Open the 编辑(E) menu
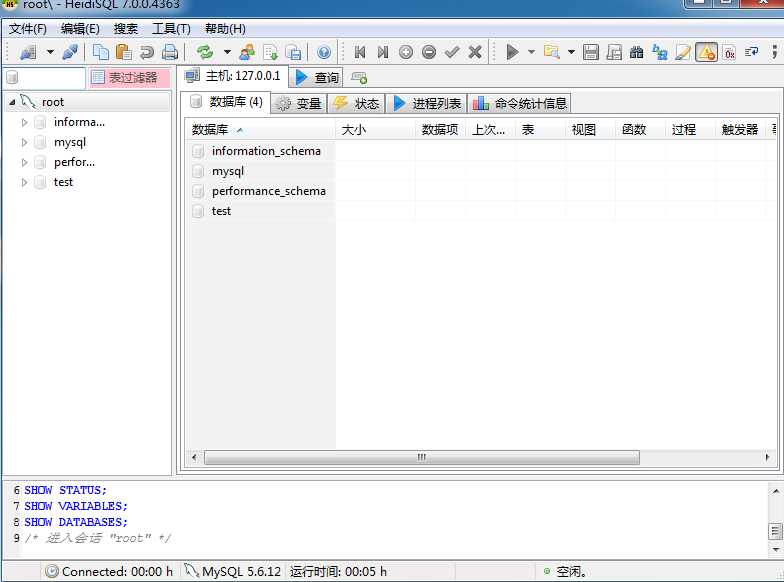 (80, 29)
